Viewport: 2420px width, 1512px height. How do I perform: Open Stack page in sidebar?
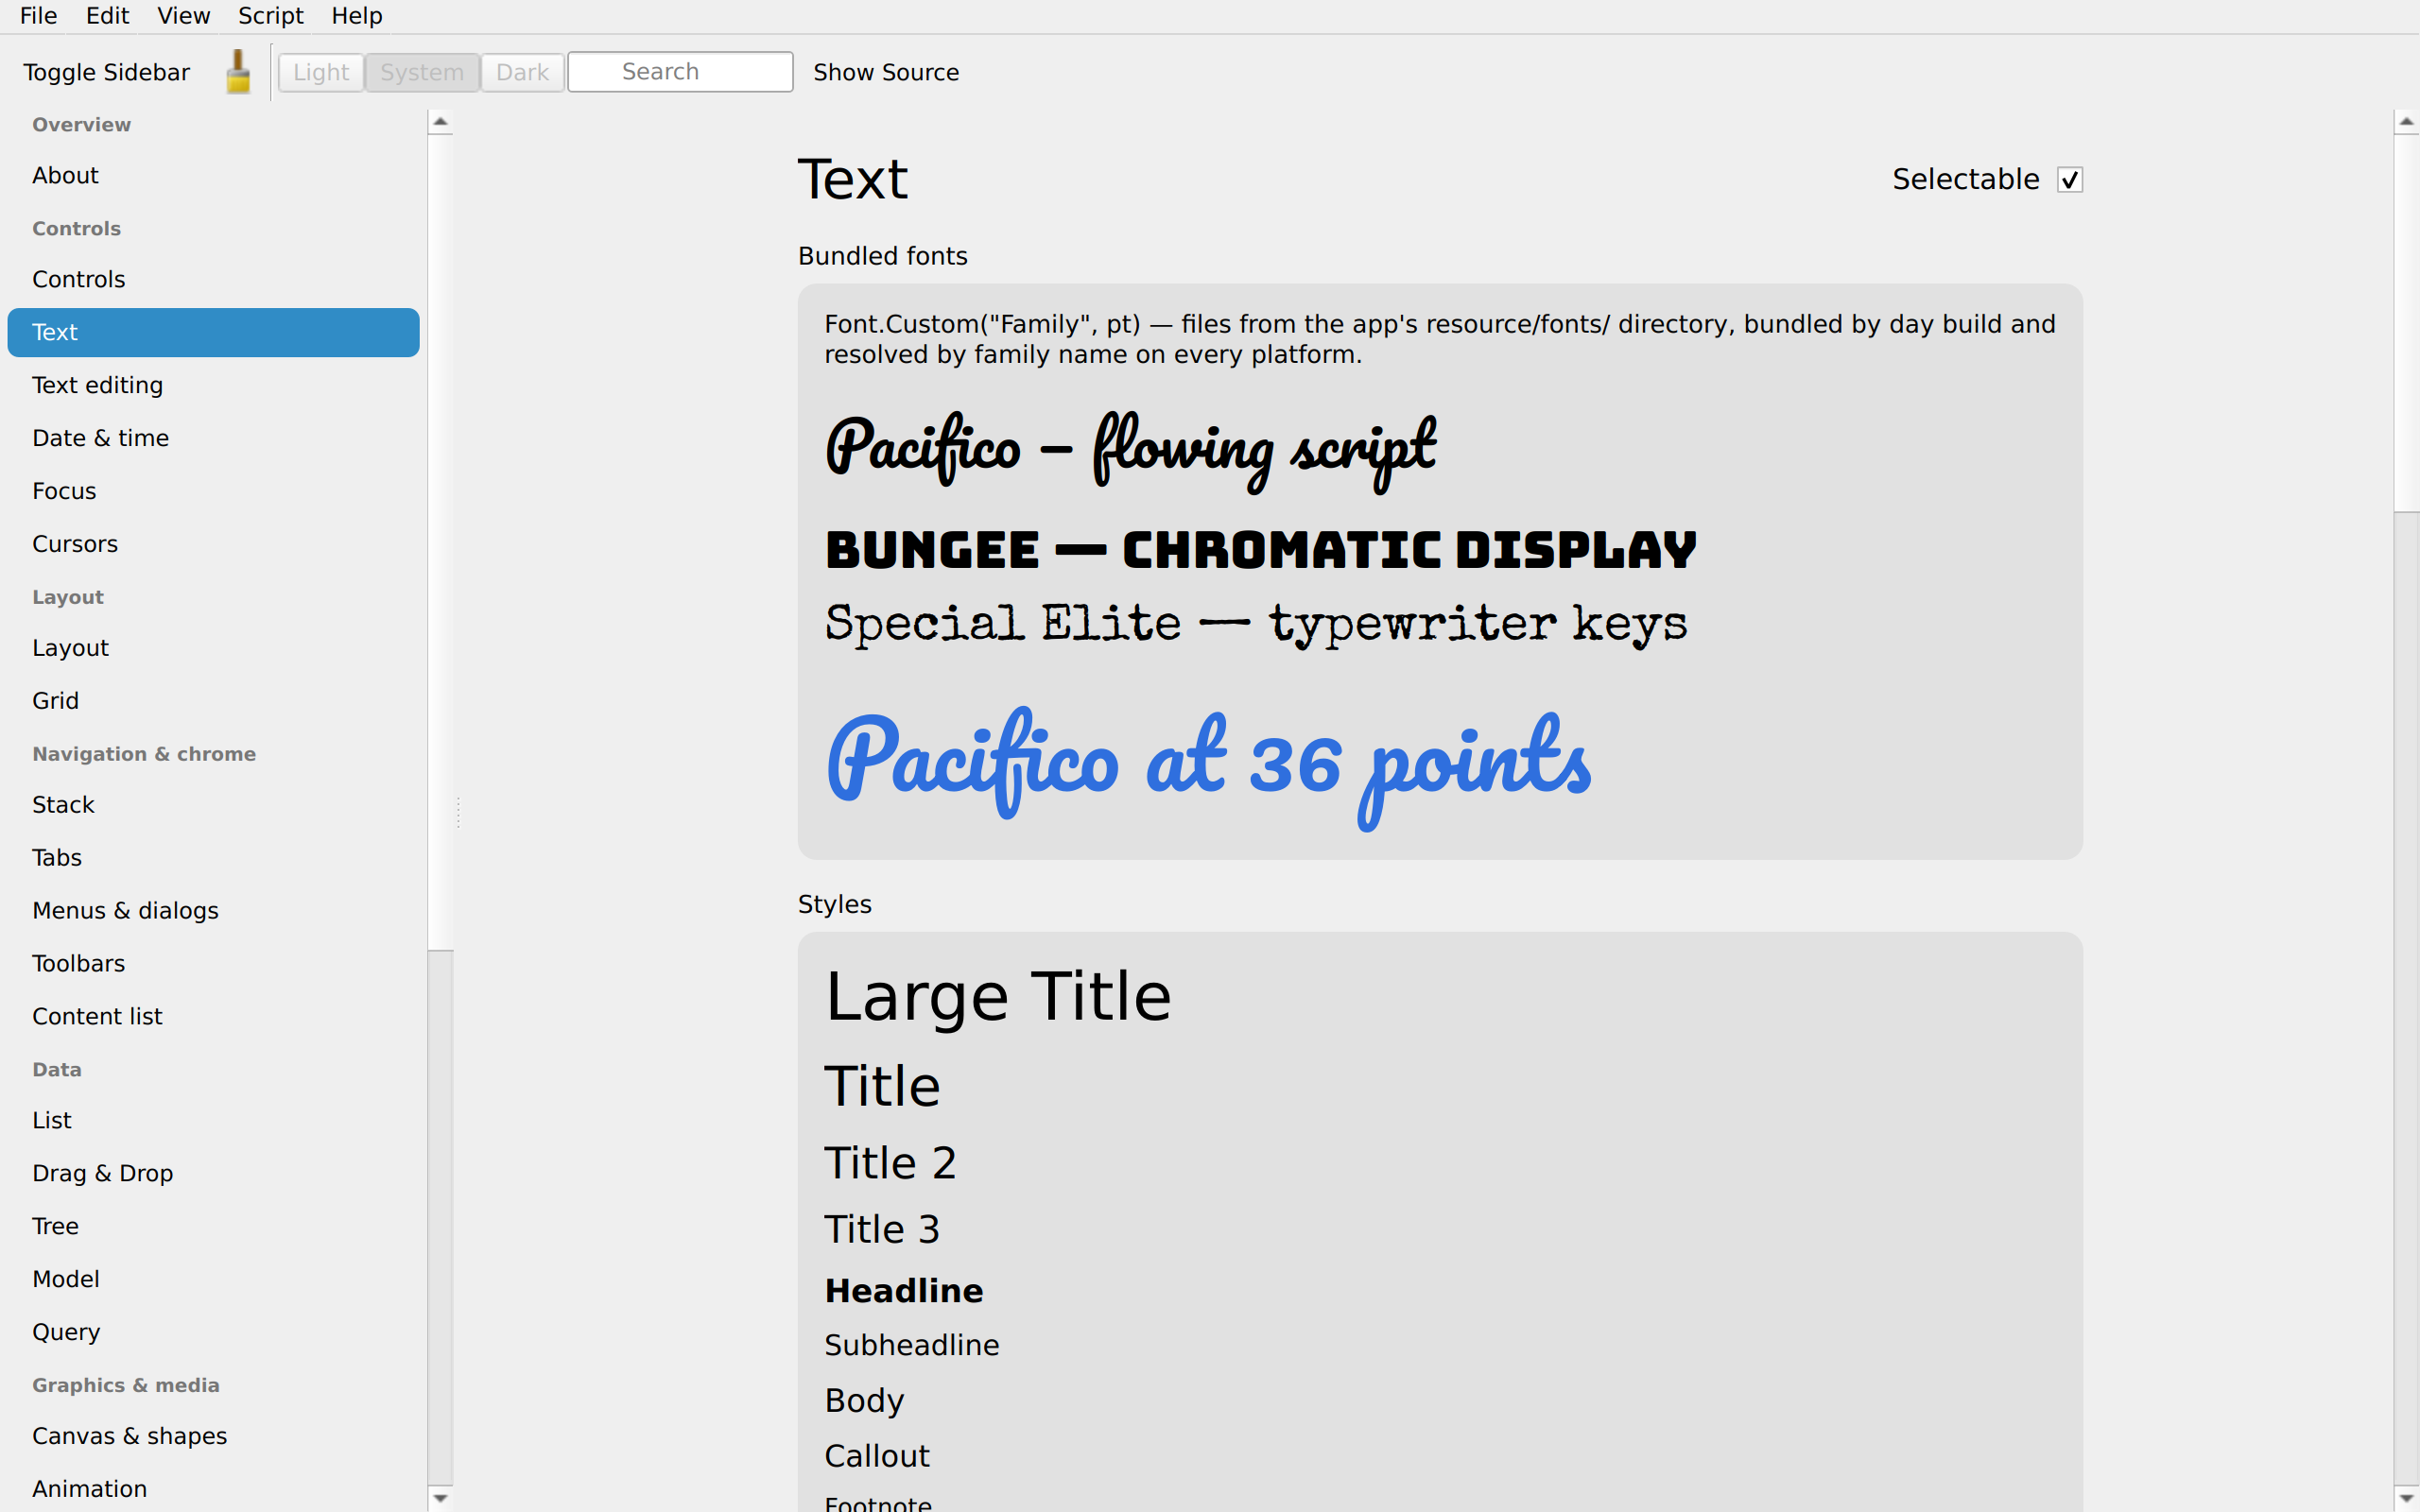pyautogui.click(x=213, y=805)
